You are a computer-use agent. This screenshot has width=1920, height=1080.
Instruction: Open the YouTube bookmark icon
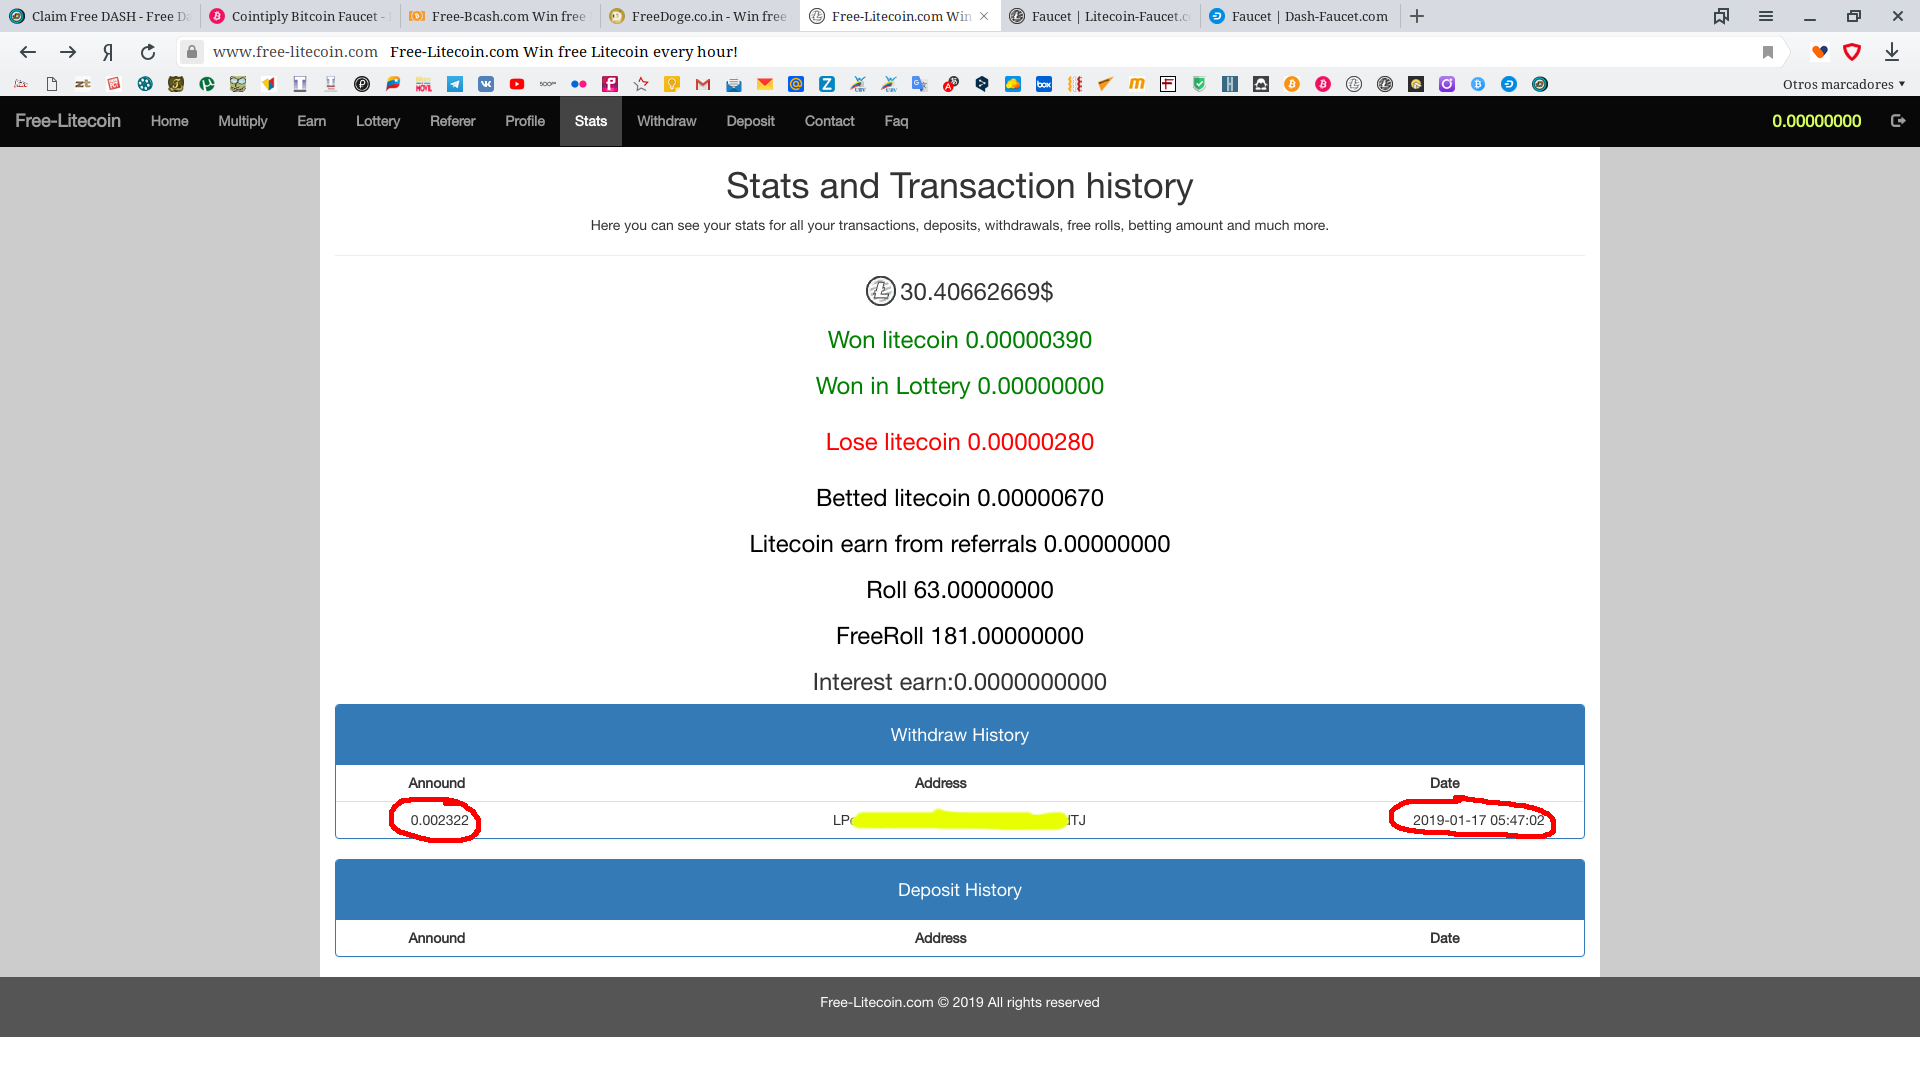click(x=517, y=84)
